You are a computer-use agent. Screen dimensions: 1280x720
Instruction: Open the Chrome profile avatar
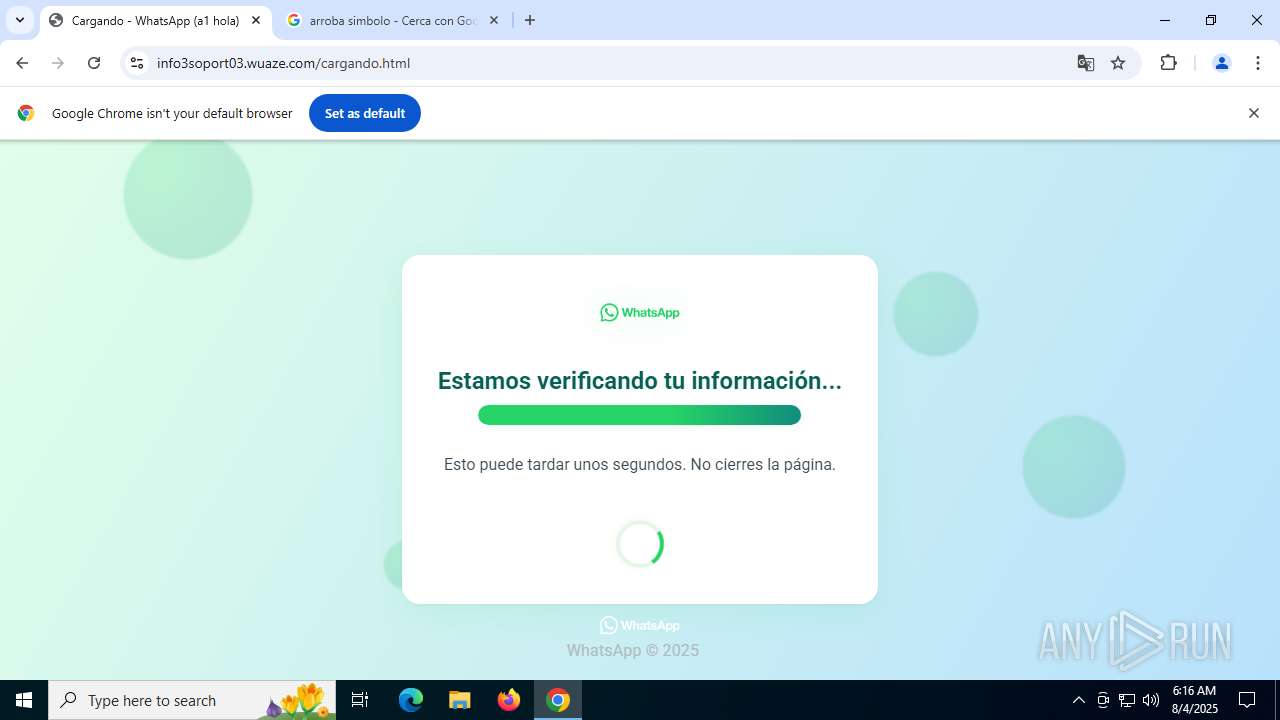pos(1221,63)
